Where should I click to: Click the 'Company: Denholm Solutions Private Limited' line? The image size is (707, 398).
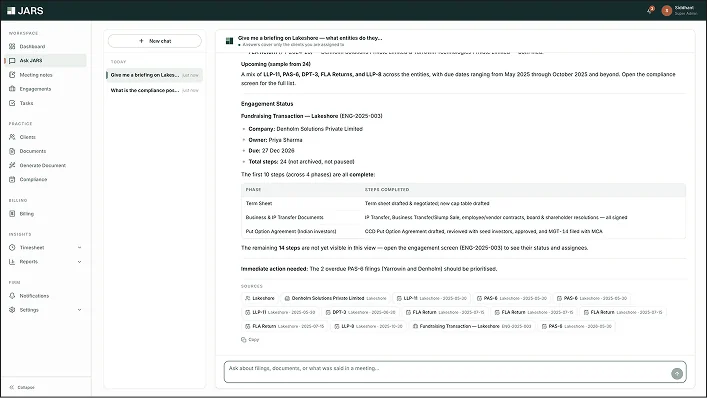(306, 129)
